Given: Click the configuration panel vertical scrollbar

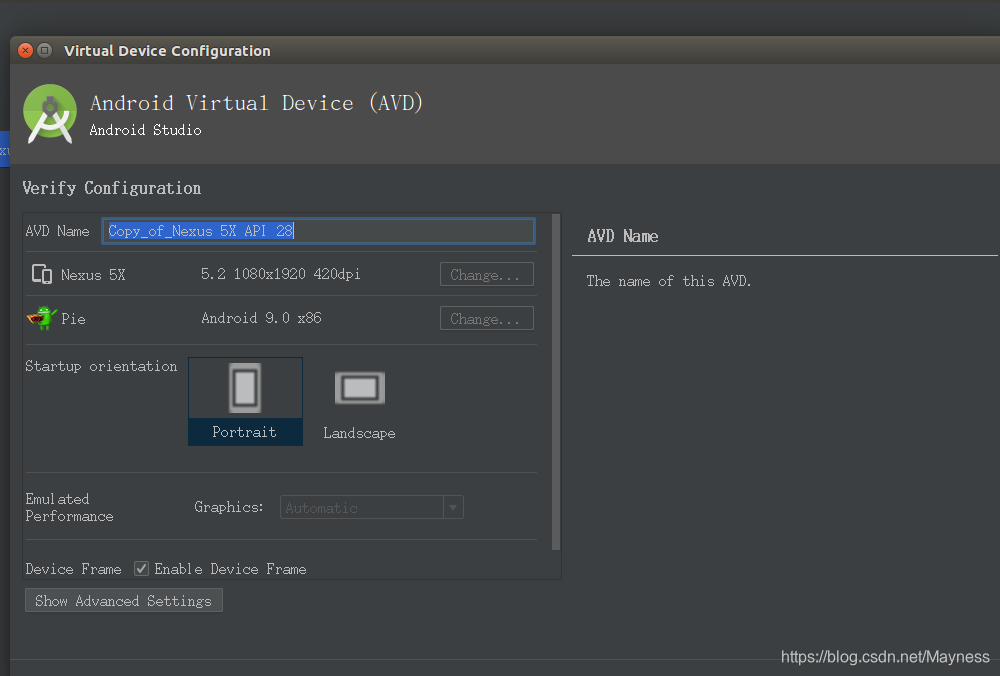Looking at the screenshot, I should [555, 383].
